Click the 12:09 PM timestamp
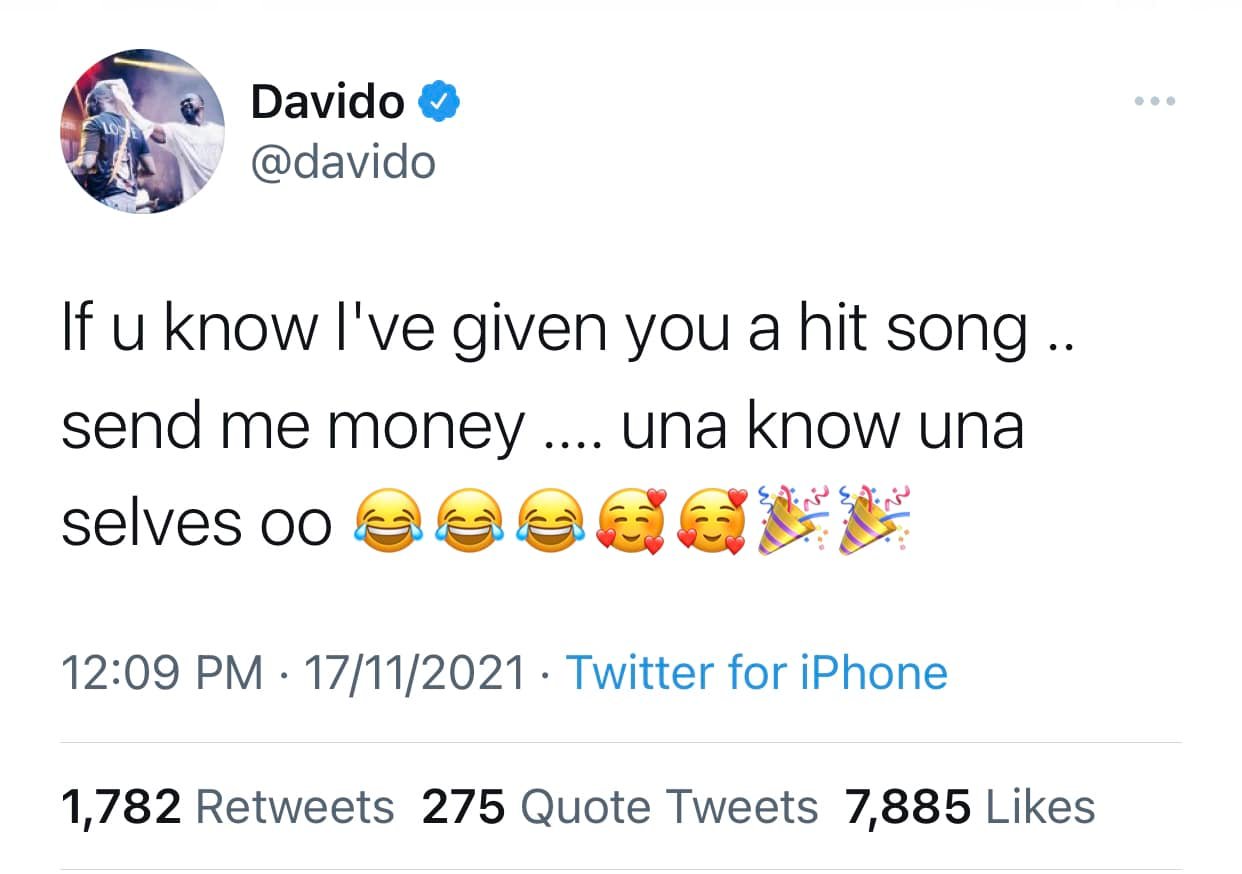Screen dimensions: 1242x874 (x=163, y=673)
